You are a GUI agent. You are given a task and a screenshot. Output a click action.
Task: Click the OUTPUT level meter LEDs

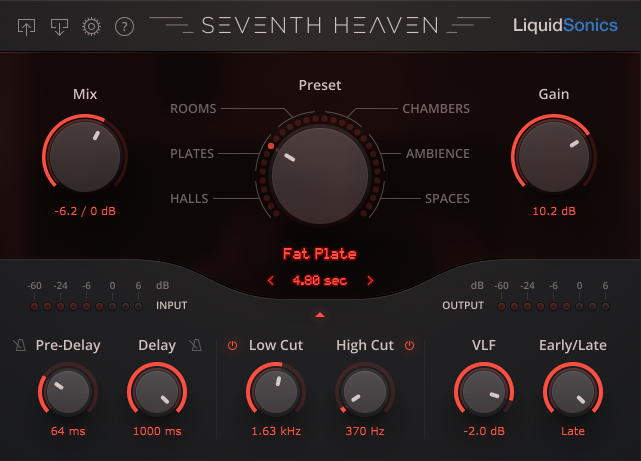point(553,306)
